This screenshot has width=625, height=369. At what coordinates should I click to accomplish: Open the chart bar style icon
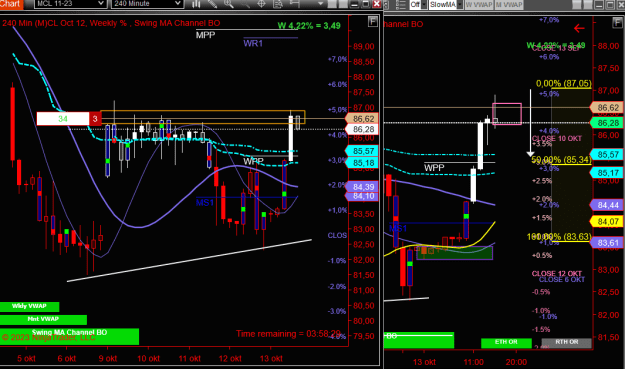click(196, 4)
